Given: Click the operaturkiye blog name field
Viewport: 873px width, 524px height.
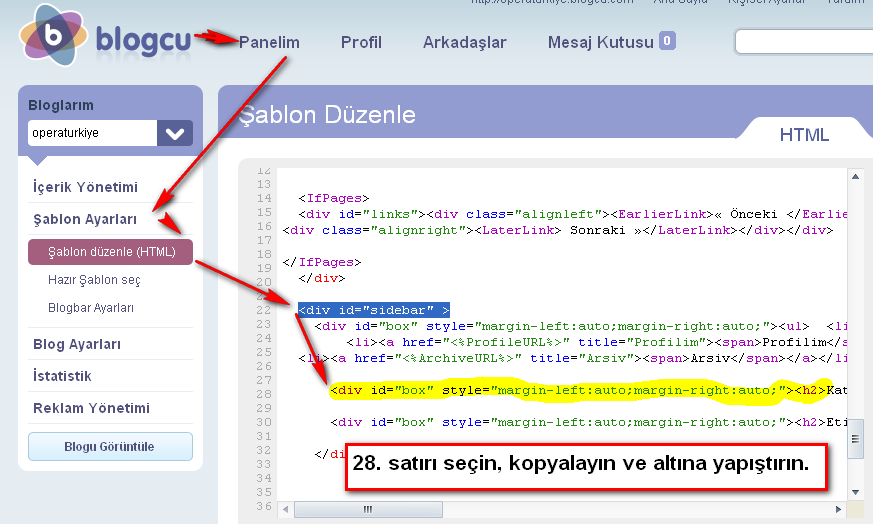Looking at the screenshot, I should click(x=92, y=133).
